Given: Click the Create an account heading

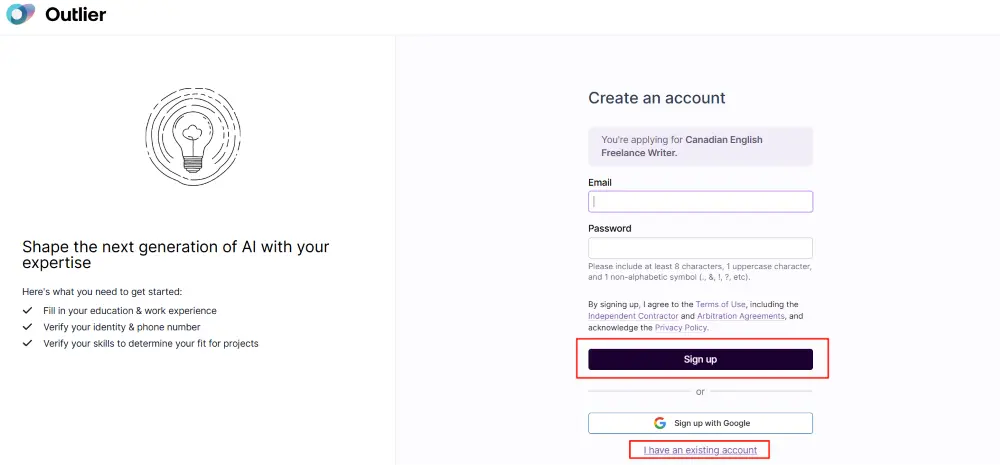Looking at the screenshot, I should coord(657,98).
